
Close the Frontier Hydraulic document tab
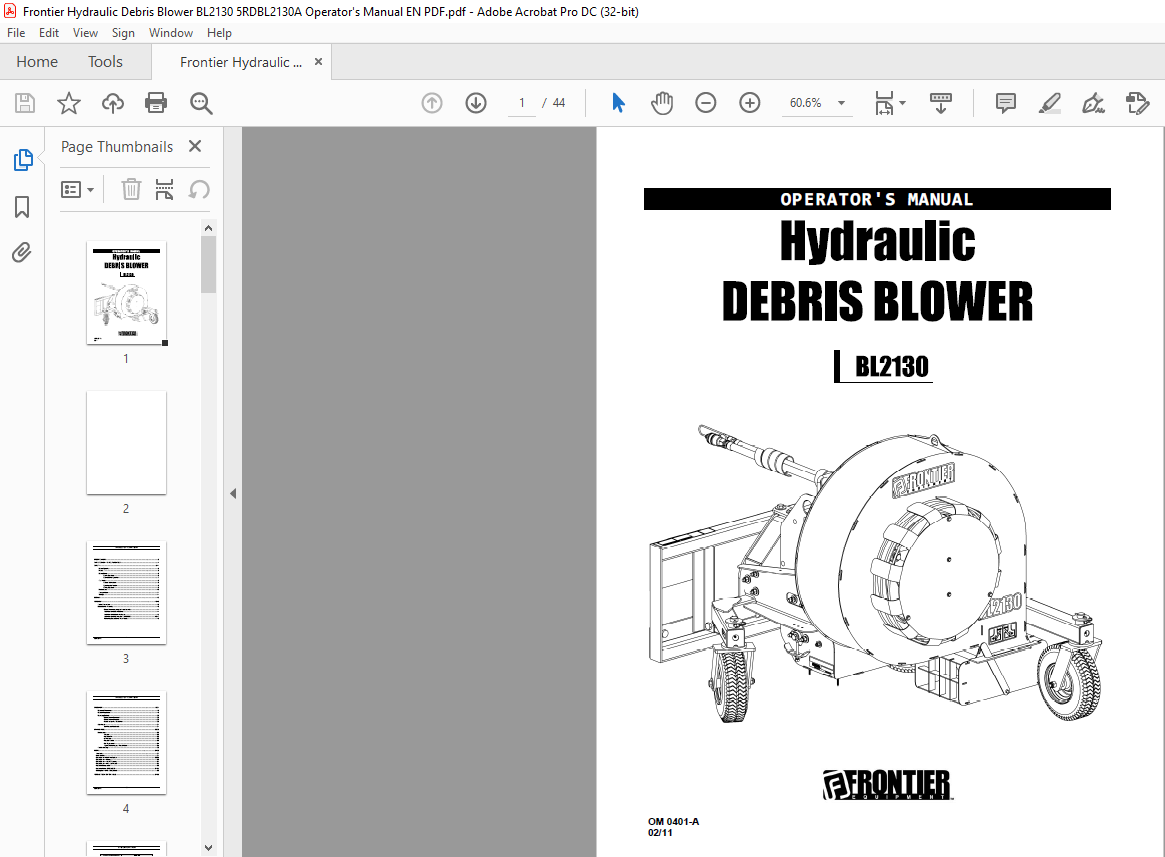click(x=318, y=62)
